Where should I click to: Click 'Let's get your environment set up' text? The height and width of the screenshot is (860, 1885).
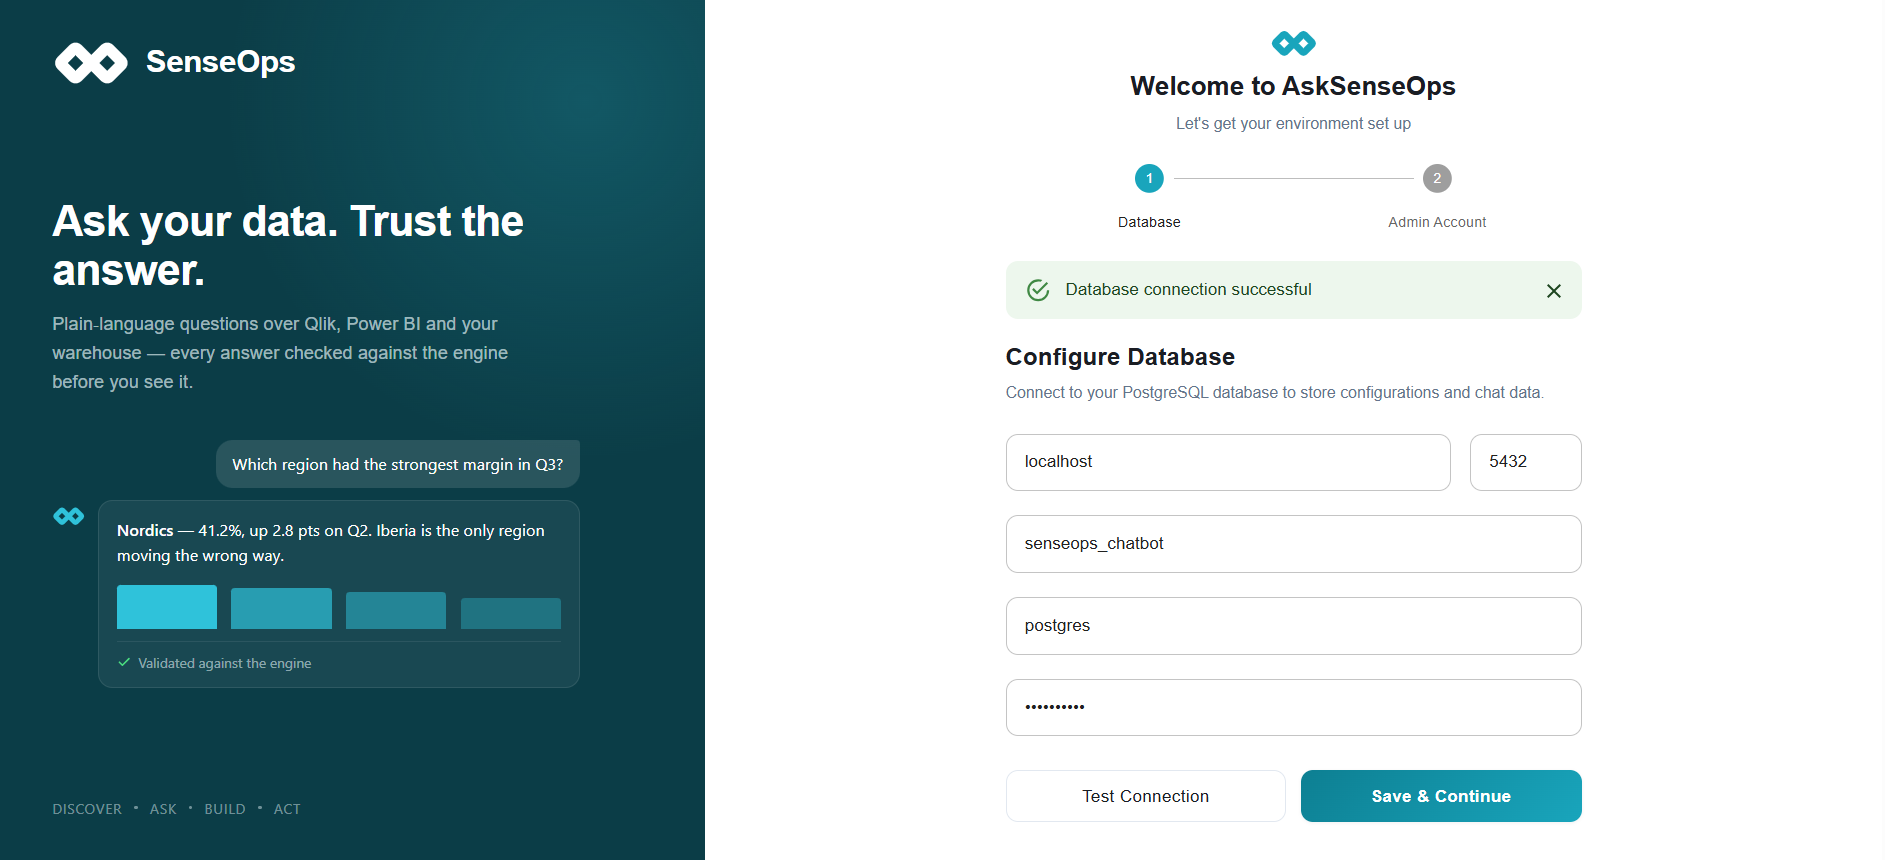(1293, 123)
